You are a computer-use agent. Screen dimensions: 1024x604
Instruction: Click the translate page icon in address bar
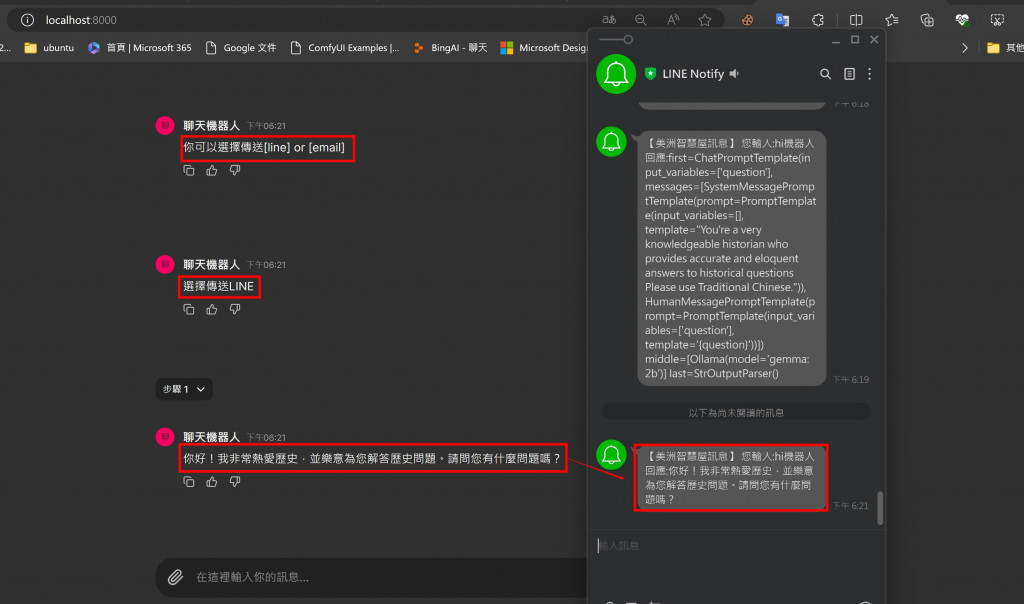[x=609, y=20]
